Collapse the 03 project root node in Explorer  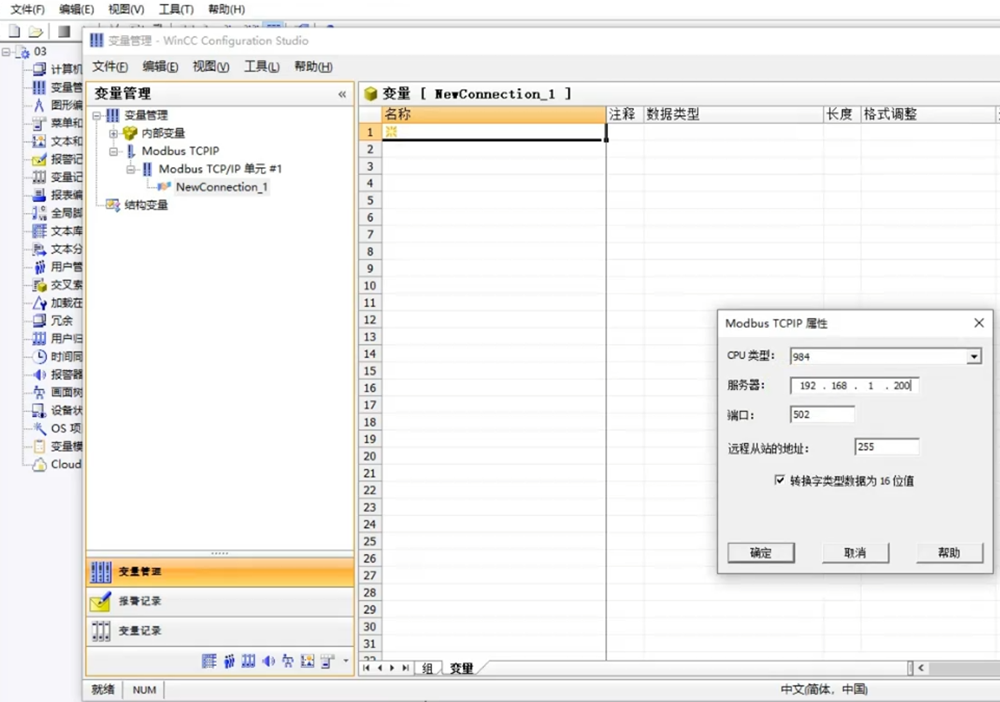6,52
